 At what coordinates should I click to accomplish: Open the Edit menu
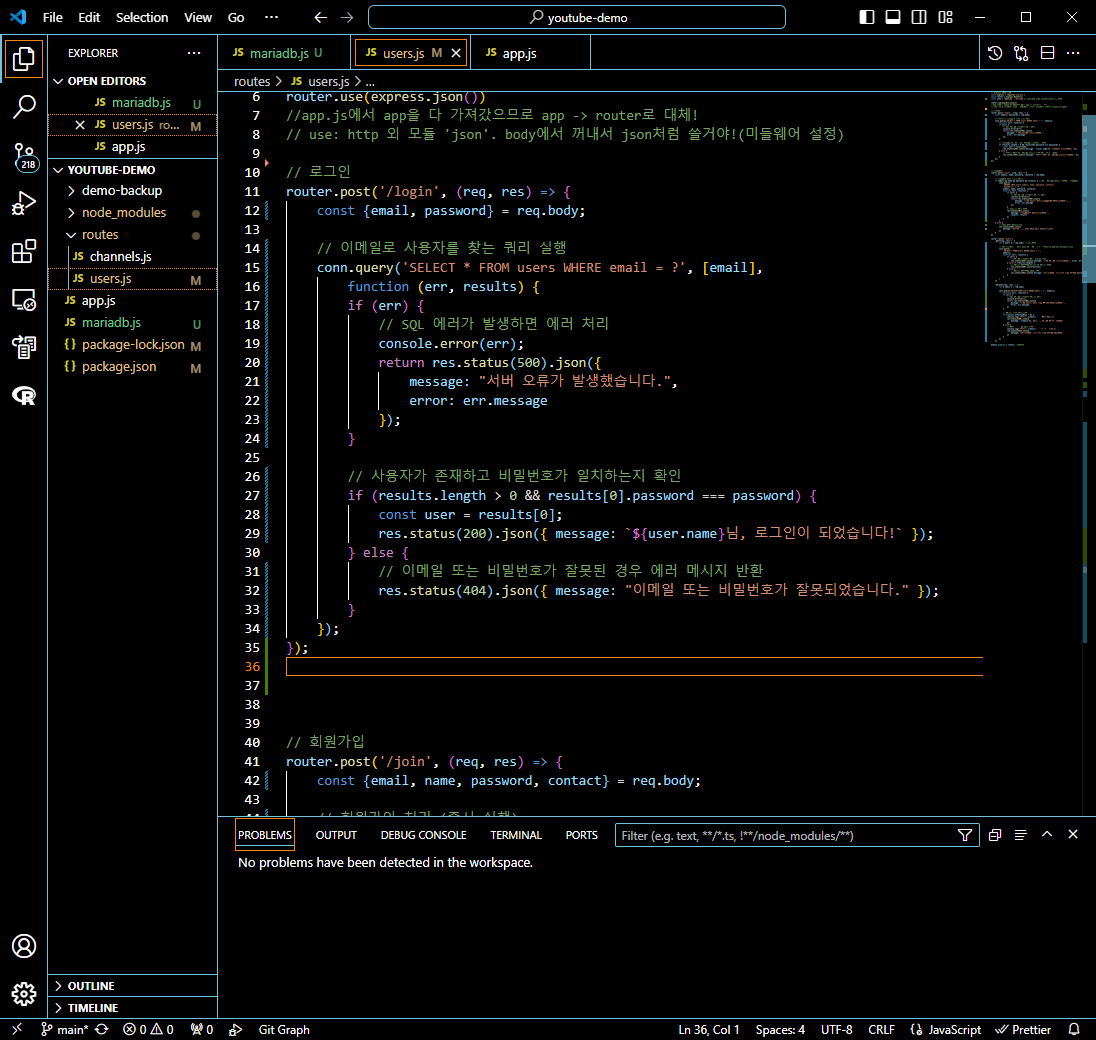click(x=89, y=17)
